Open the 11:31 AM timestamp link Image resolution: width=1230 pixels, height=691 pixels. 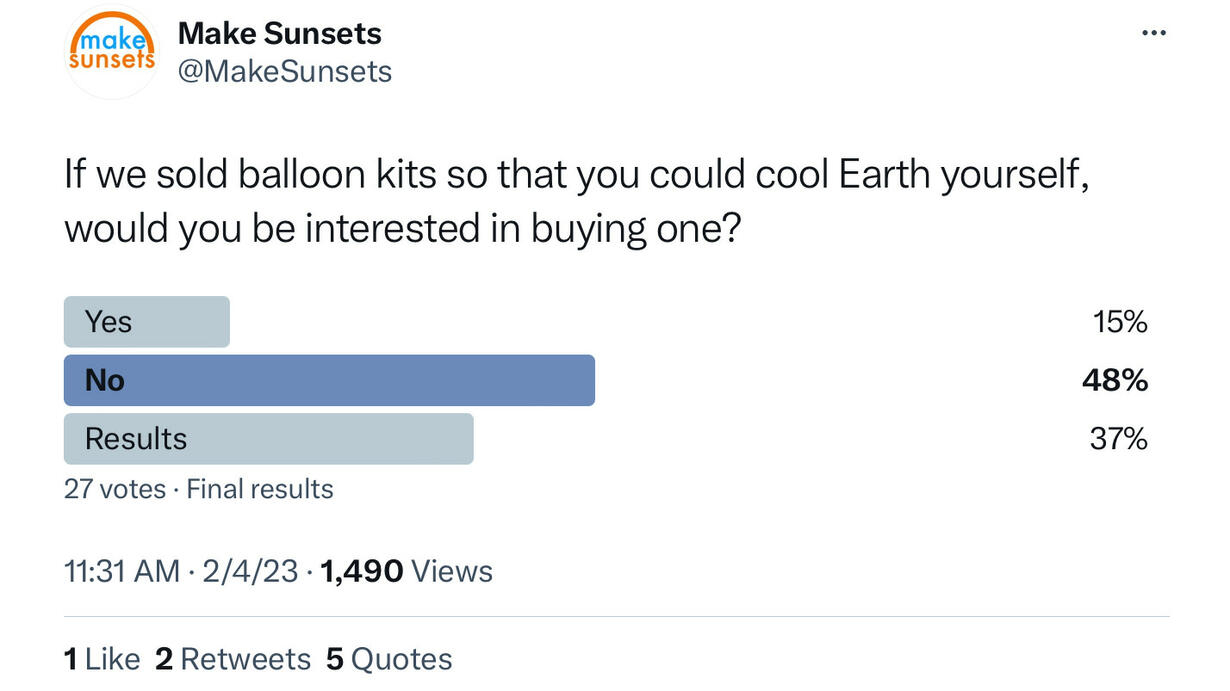[x=121, y=571]
